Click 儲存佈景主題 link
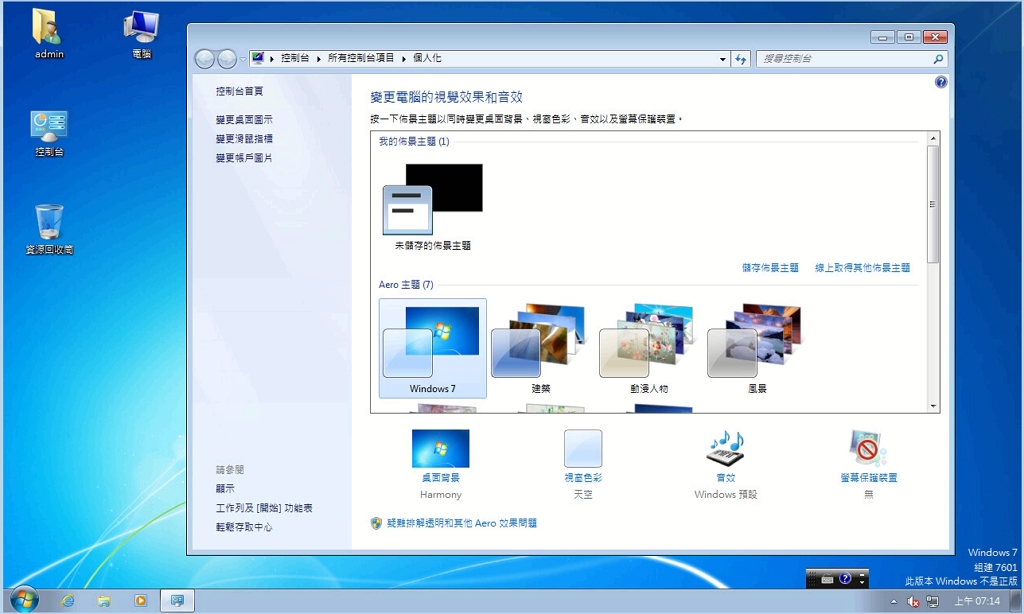The width and height of the screenshot is (1024, 614). [770, 268]
